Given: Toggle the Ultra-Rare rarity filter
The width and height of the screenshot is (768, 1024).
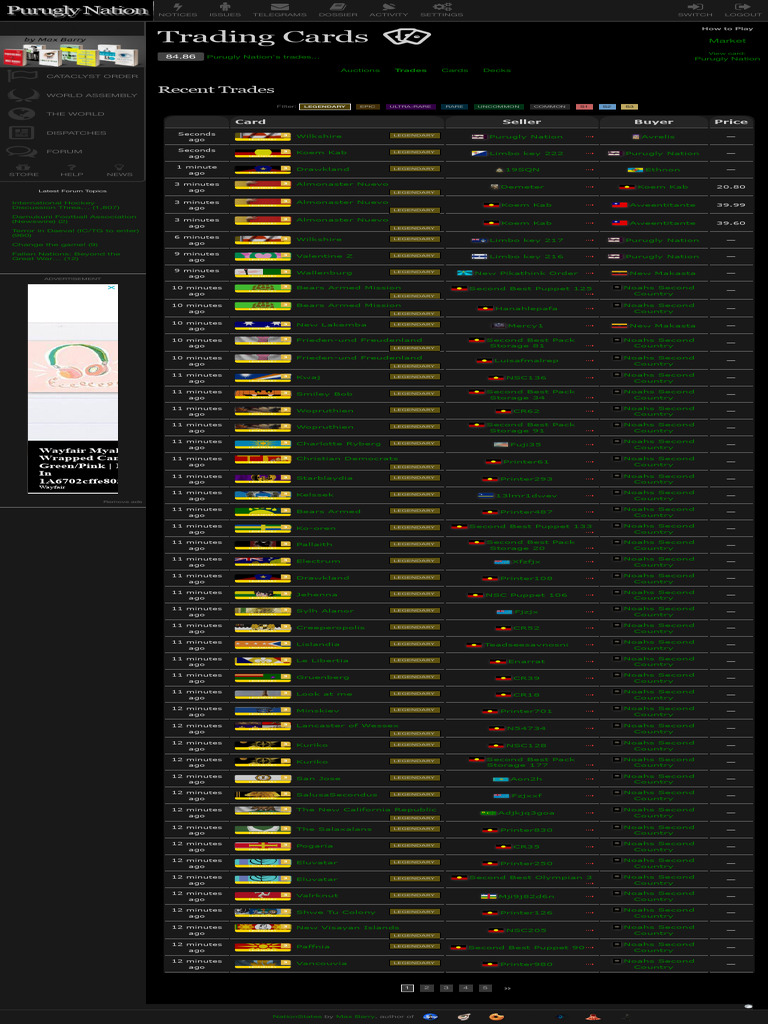Looking at the screenshot, I should [411, 106].
